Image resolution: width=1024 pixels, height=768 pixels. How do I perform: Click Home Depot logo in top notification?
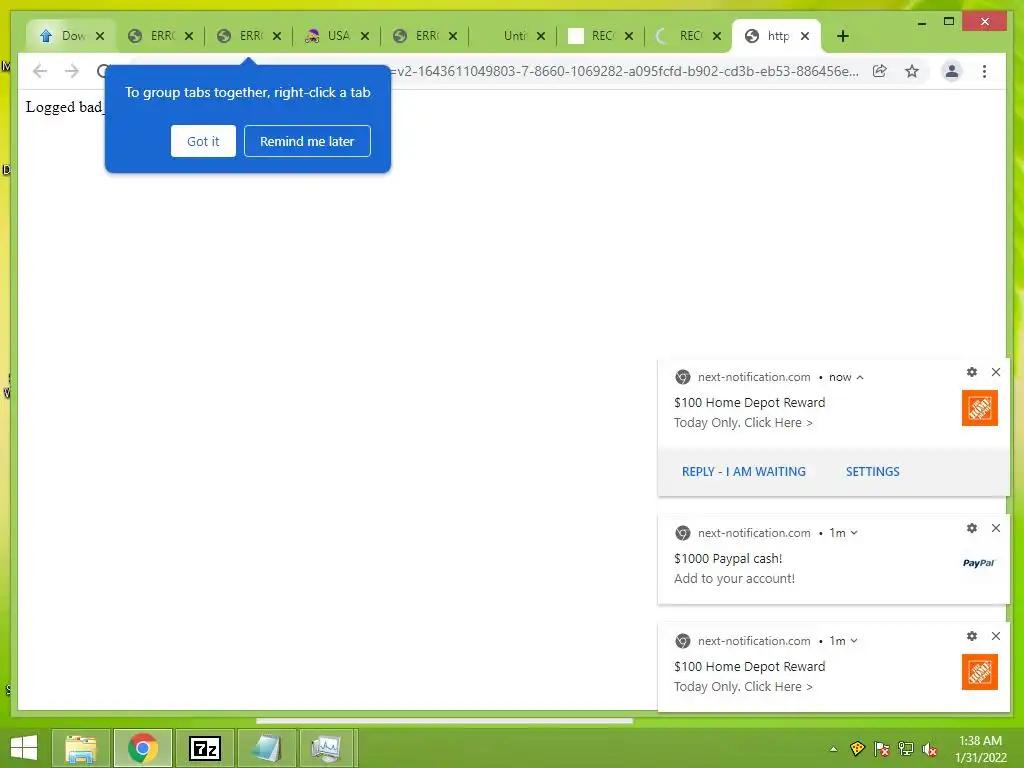pyautogui.click(x=980, y=408)
